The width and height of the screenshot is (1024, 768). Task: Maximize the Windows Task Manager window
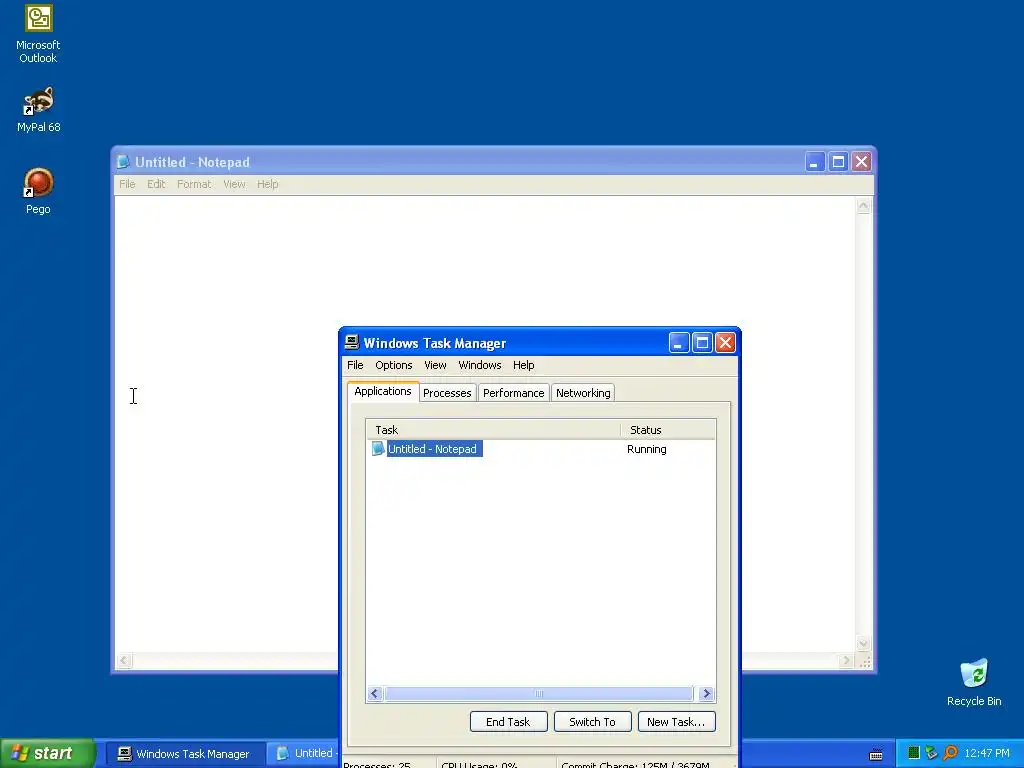702,342
